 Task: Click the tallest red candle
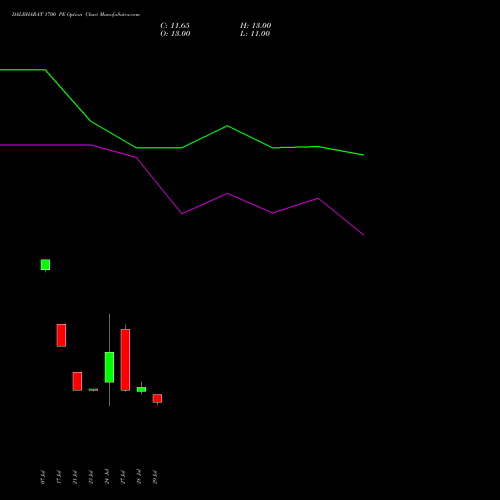click(x=125, y=360)
